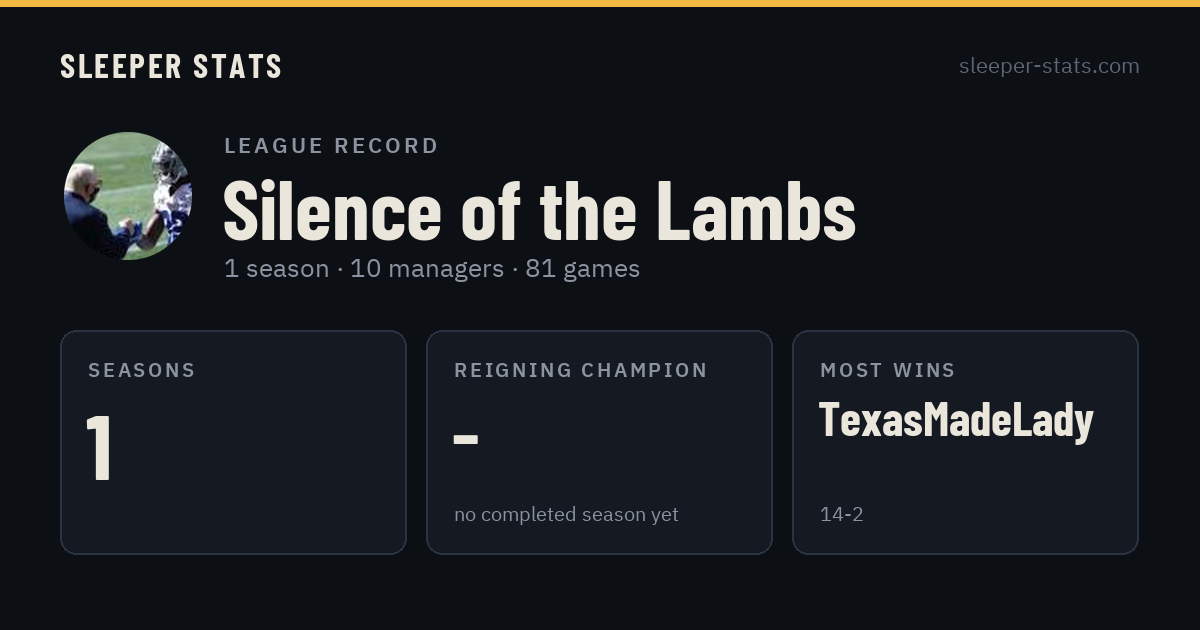Screen dimensions: 1200x630
Task: Click the SEASONS heading label
Action: click(x=142, y=370)
